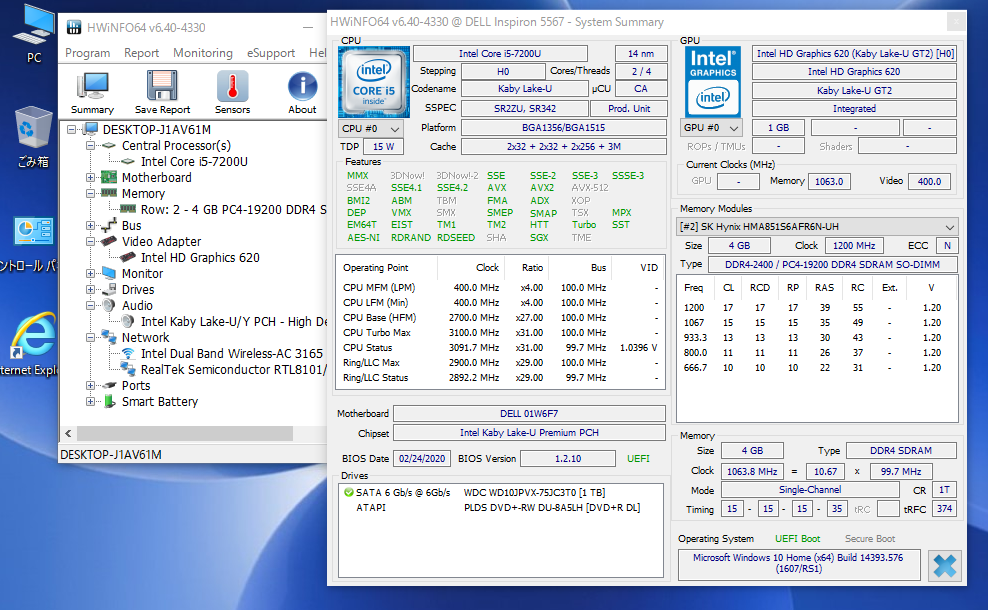Click the SR2ZU, SR342 SSPEC field

coord(525,108)
